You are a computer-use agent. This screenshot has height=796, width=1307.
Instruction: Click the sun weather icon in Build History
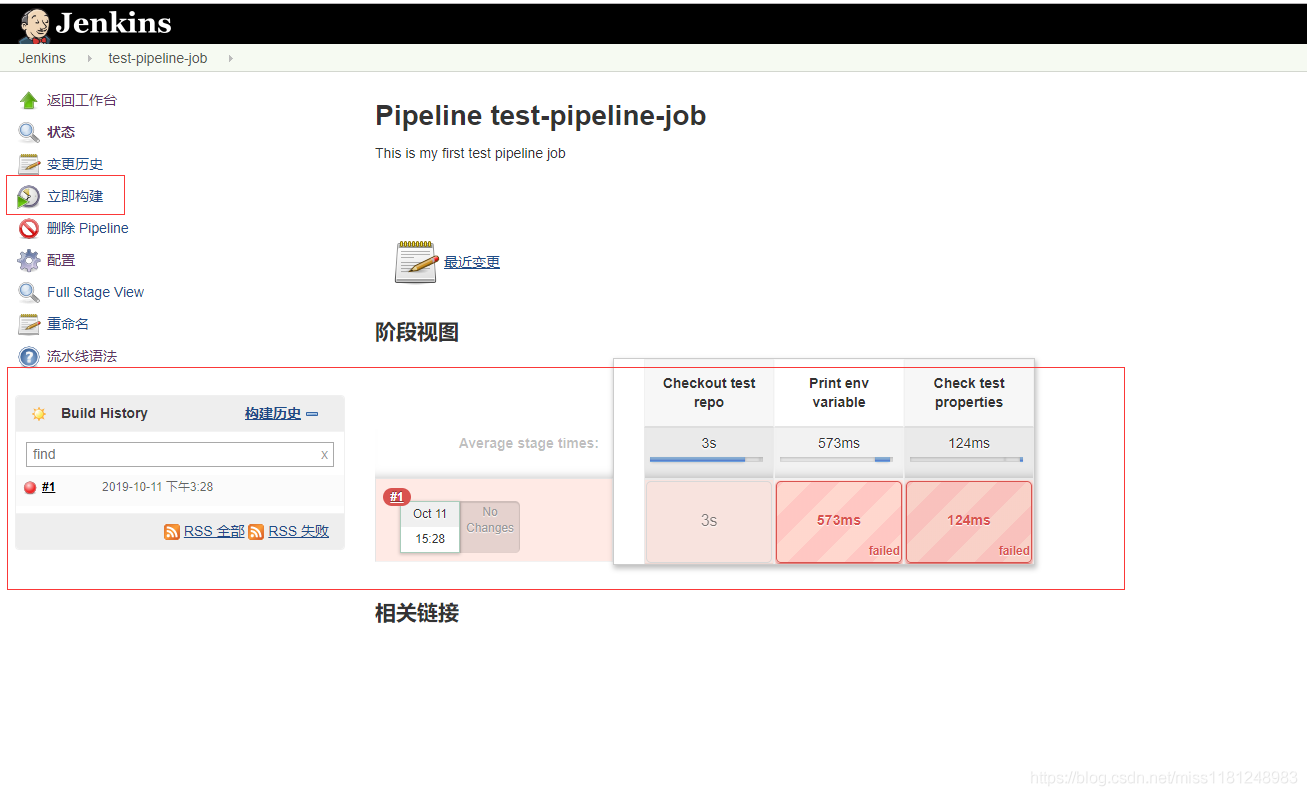[39, 413]
